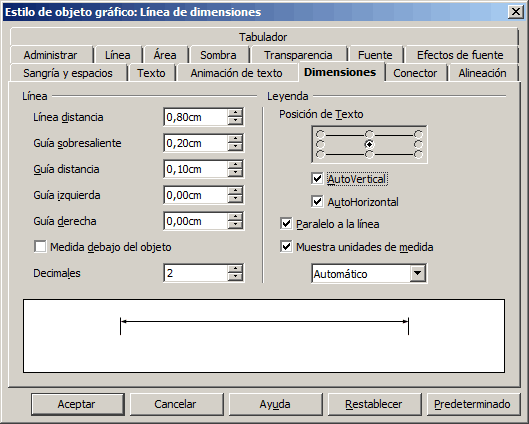This screenshot has width=529, height=424.
Task: Toggle Paralelo a la línea checkbox
Action: click(x=286, y=224)
